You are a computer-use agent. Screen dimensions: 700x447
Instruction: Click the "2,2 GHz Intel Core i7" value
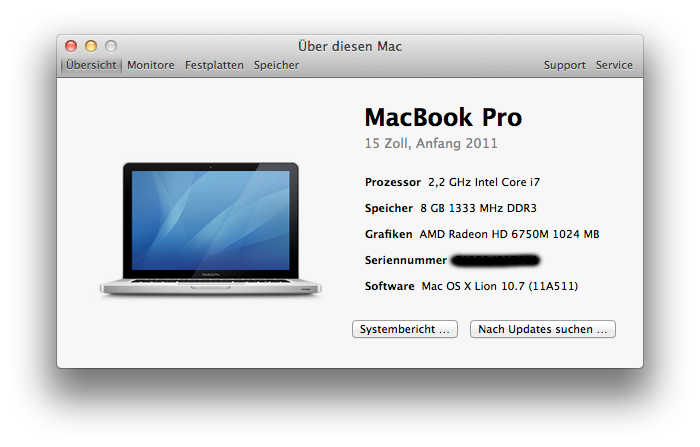pos(484,182)
